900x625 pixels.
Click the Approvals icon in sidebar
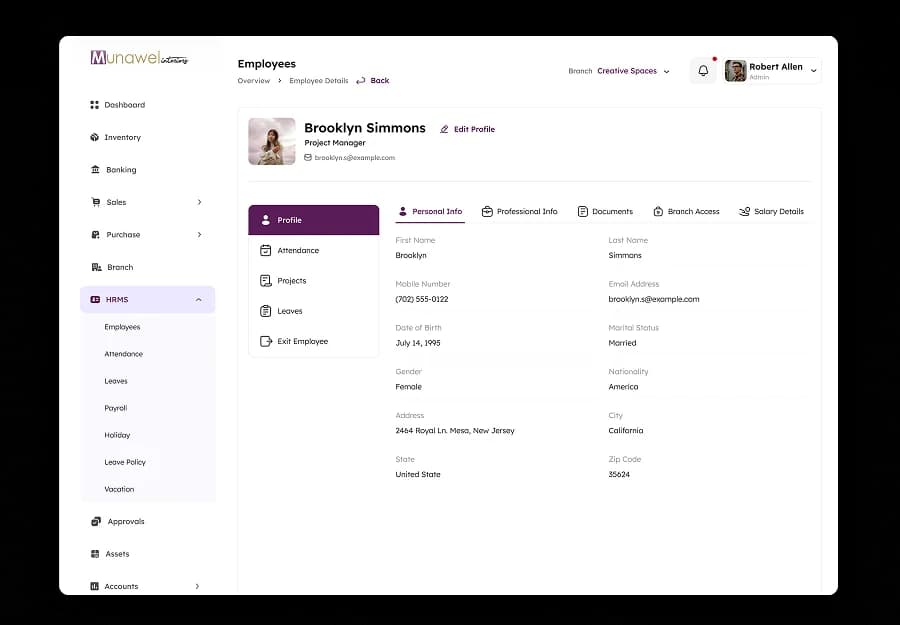(96, 521)
